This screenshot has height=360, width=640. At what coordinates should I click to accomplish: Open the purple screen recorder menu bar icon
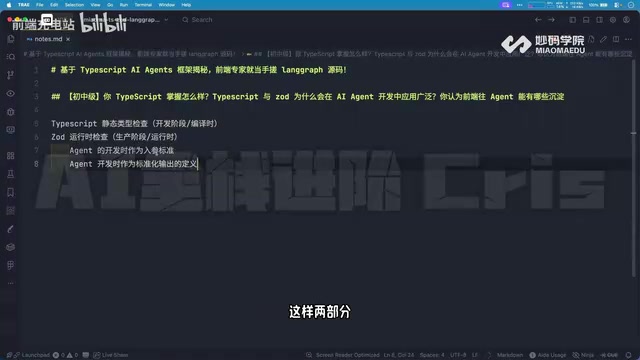point(506,5)
